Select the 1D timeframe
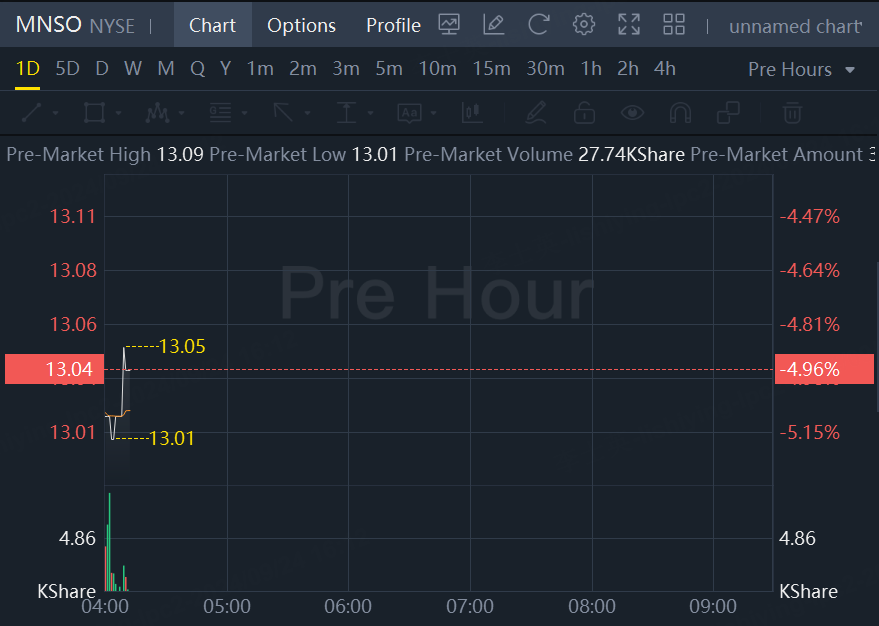The width and height of the screenshot is (879, 626). click(x=27, y=69)
